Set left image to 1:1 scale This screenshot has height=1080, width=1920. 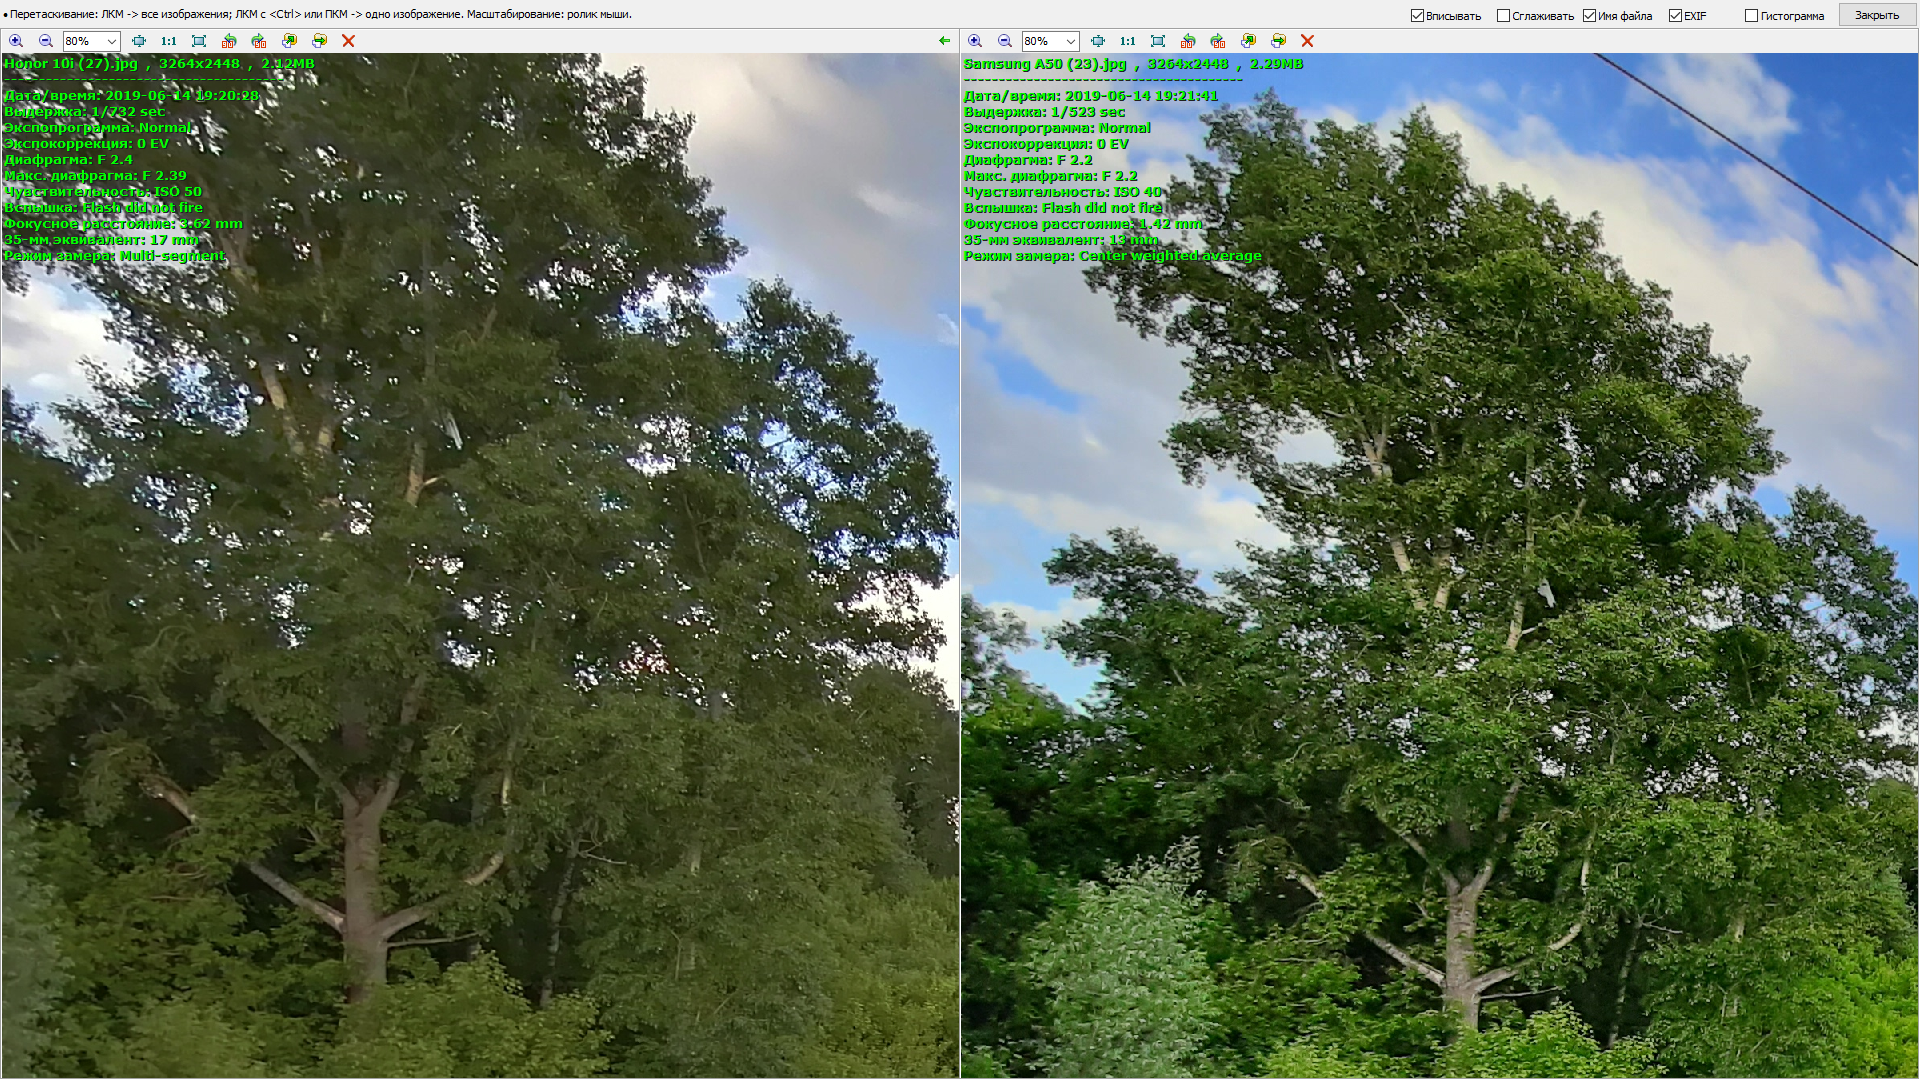[168, 41]
